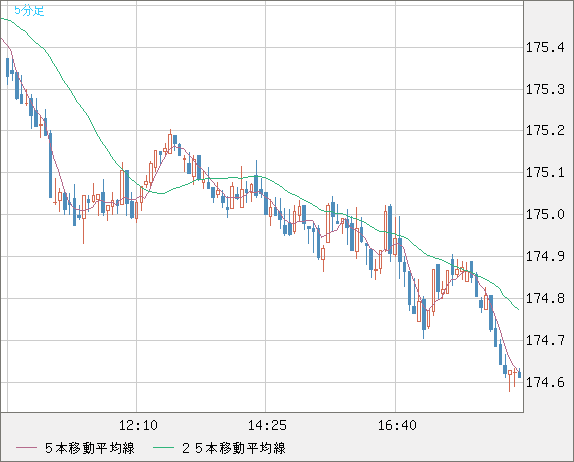Click the last blue candlestick at chart's right edge
Viewport: 574px width, 462px height.
click(x=519, y=374)
